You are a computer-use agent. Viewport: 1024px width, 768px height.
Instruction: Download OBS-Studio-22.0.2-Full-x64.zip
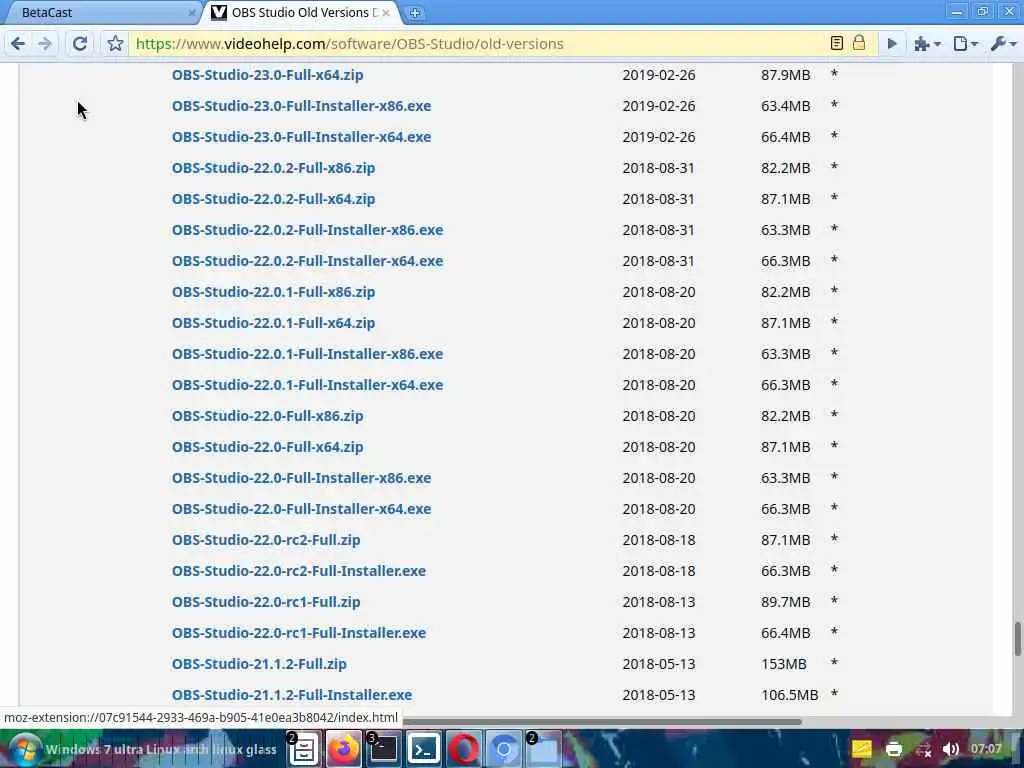[x=273, y=199]
